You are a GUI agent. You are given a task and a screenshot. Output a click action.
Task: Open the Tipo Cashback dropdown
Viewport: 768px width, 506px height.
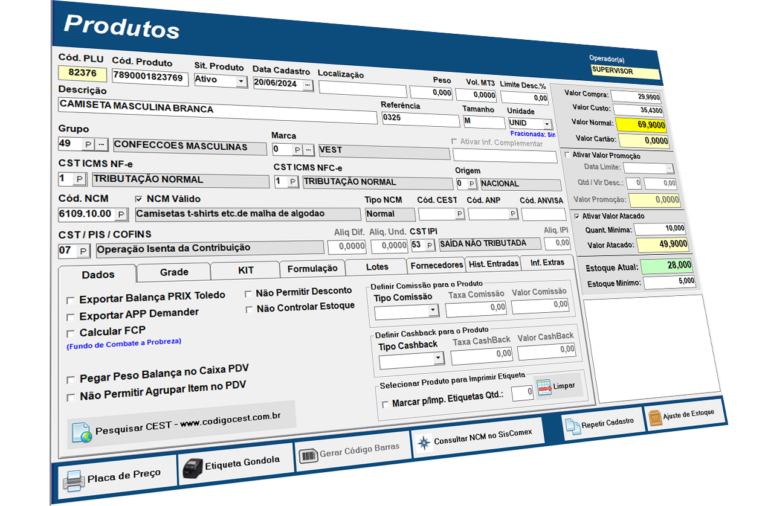click(x=438, y=359)
